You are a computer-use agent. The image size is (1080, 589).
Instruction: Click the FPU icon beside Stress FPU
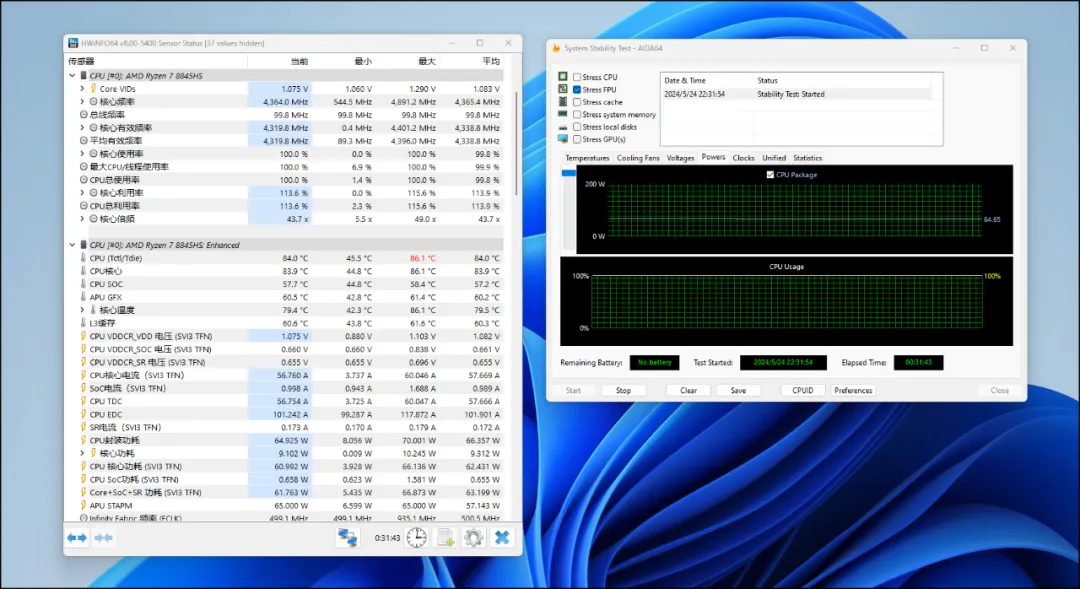[x=563, y=89]
